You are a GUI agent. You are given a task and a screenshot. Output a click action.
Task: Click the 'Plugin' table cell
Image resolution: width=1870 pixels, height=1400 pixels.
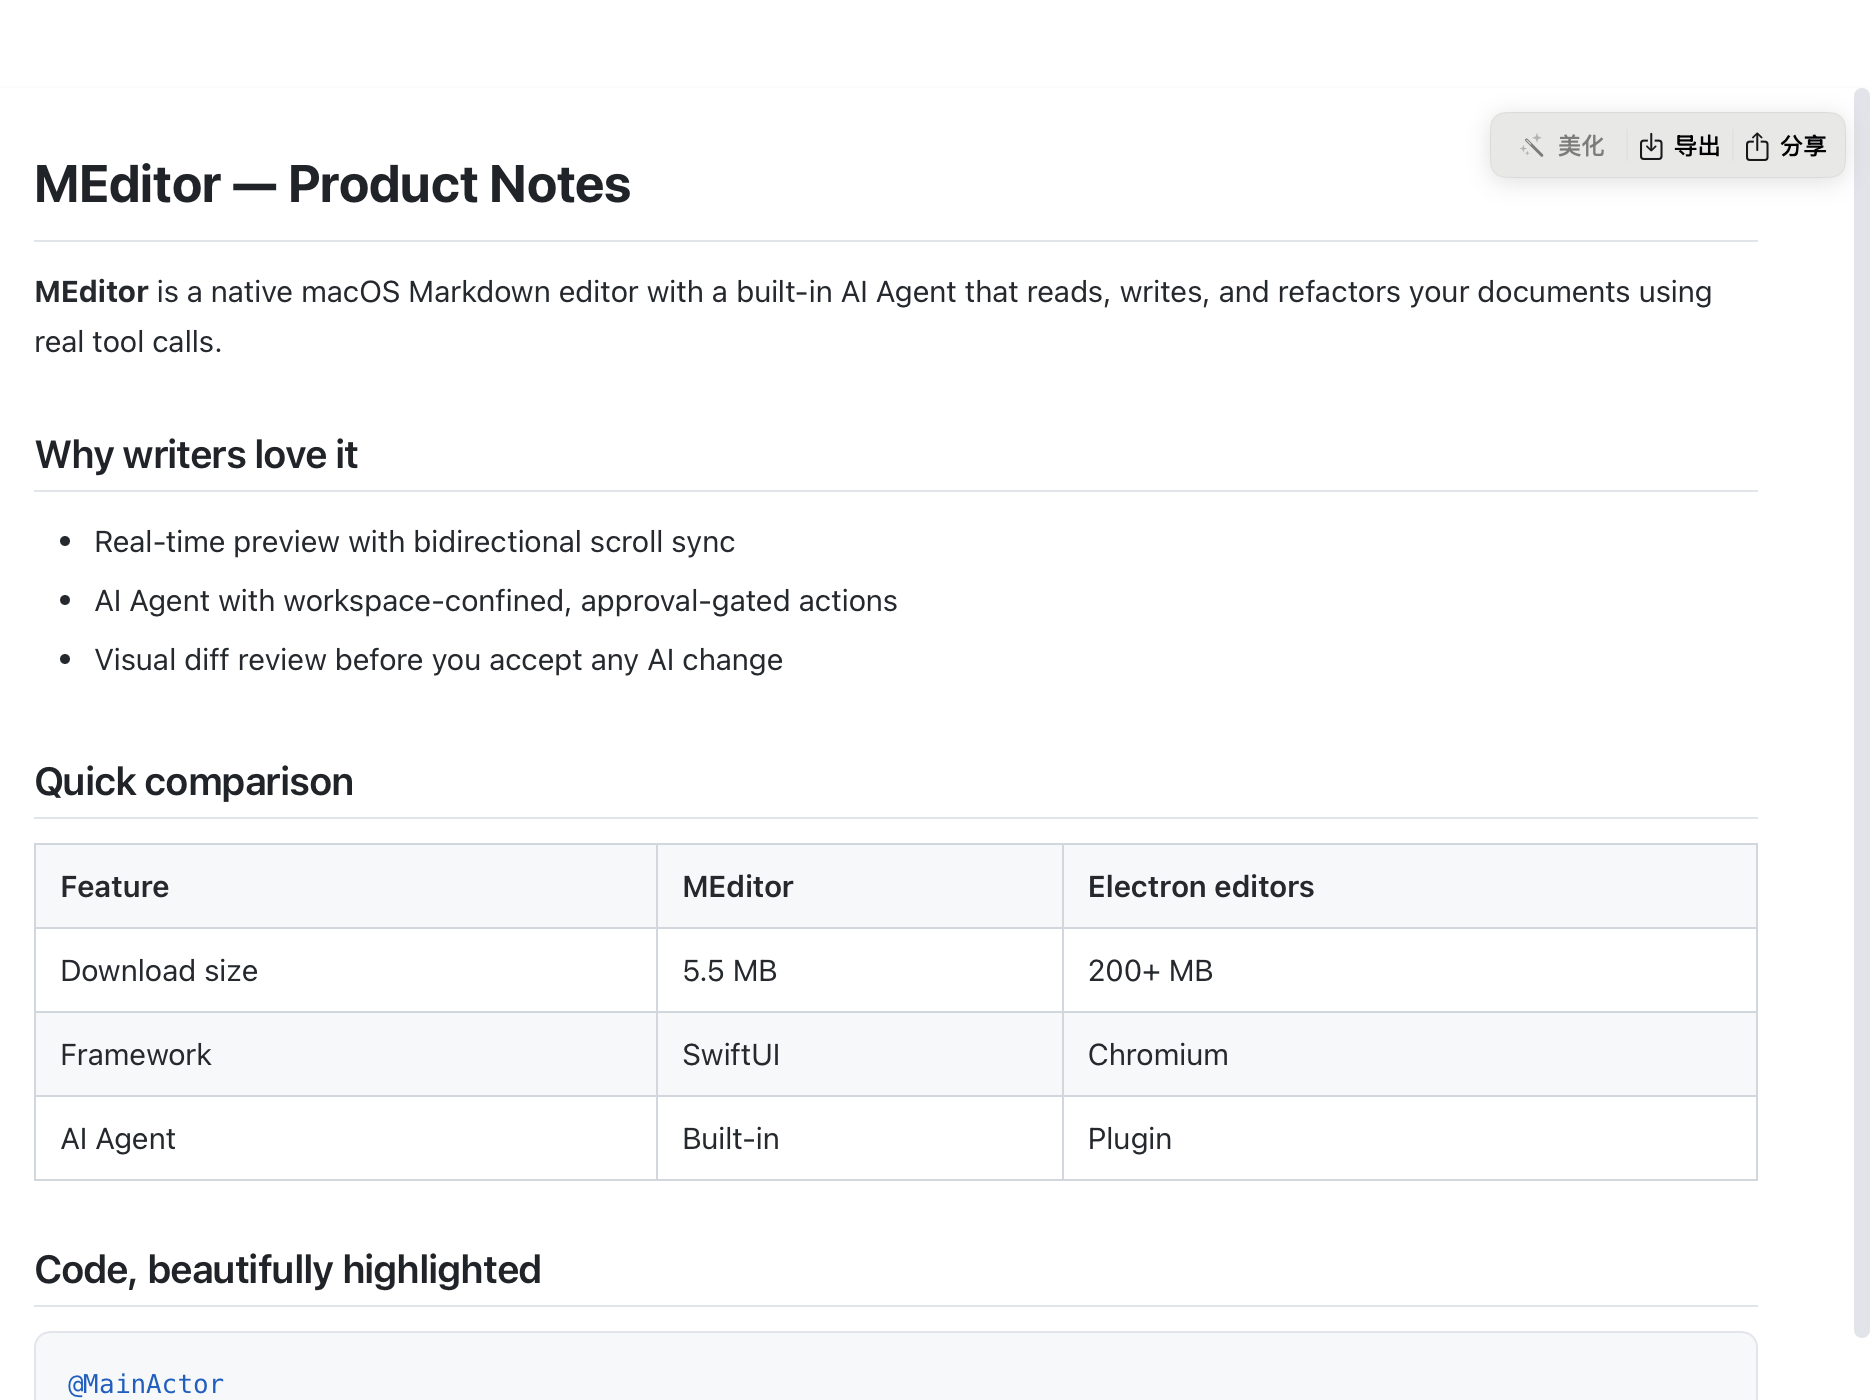1410,1139
